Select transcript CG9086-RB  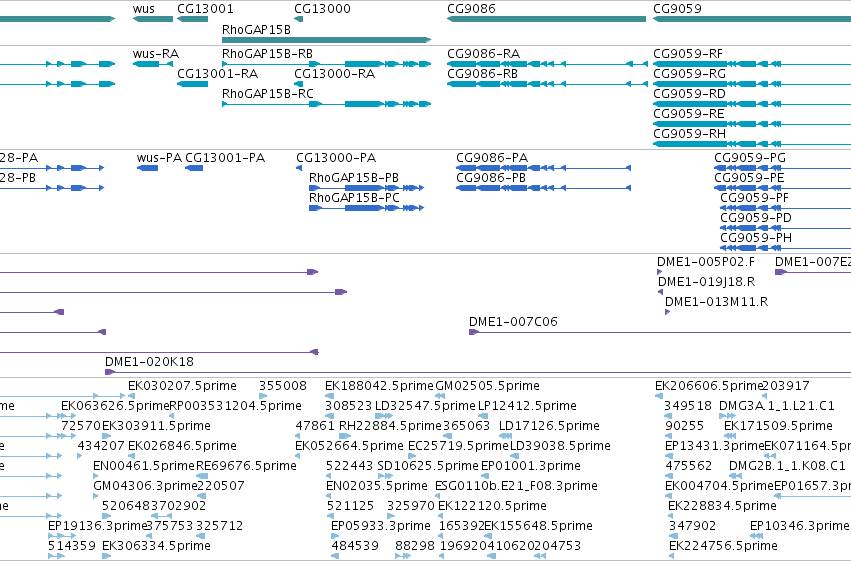482,74
